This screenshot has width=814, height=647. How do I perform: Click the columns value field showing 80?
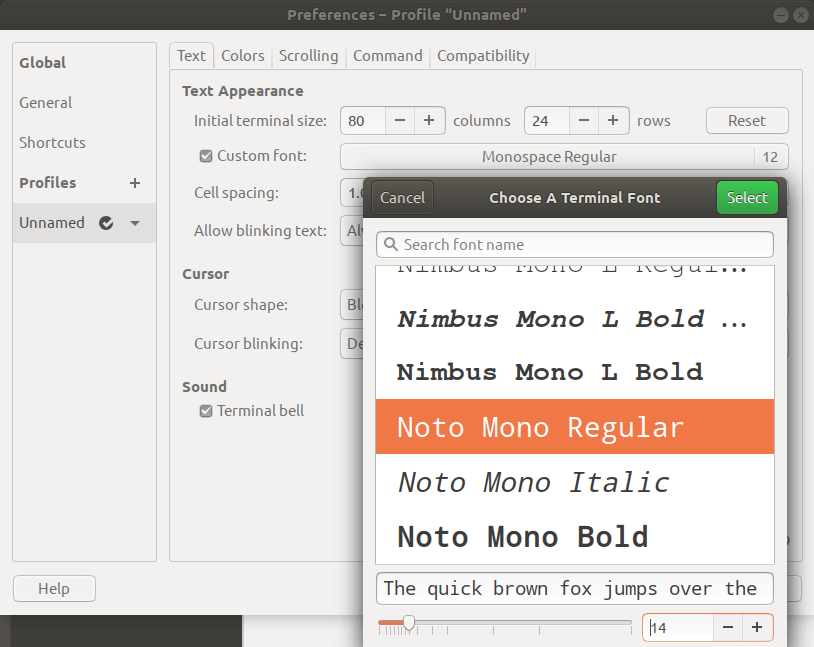[x=363, y=120]
